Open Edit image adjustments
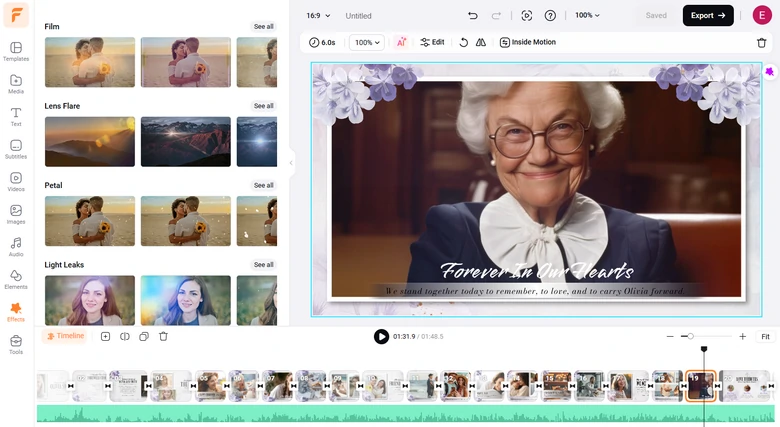The height and width of the screenshot is (427, 780). point(432,42)
